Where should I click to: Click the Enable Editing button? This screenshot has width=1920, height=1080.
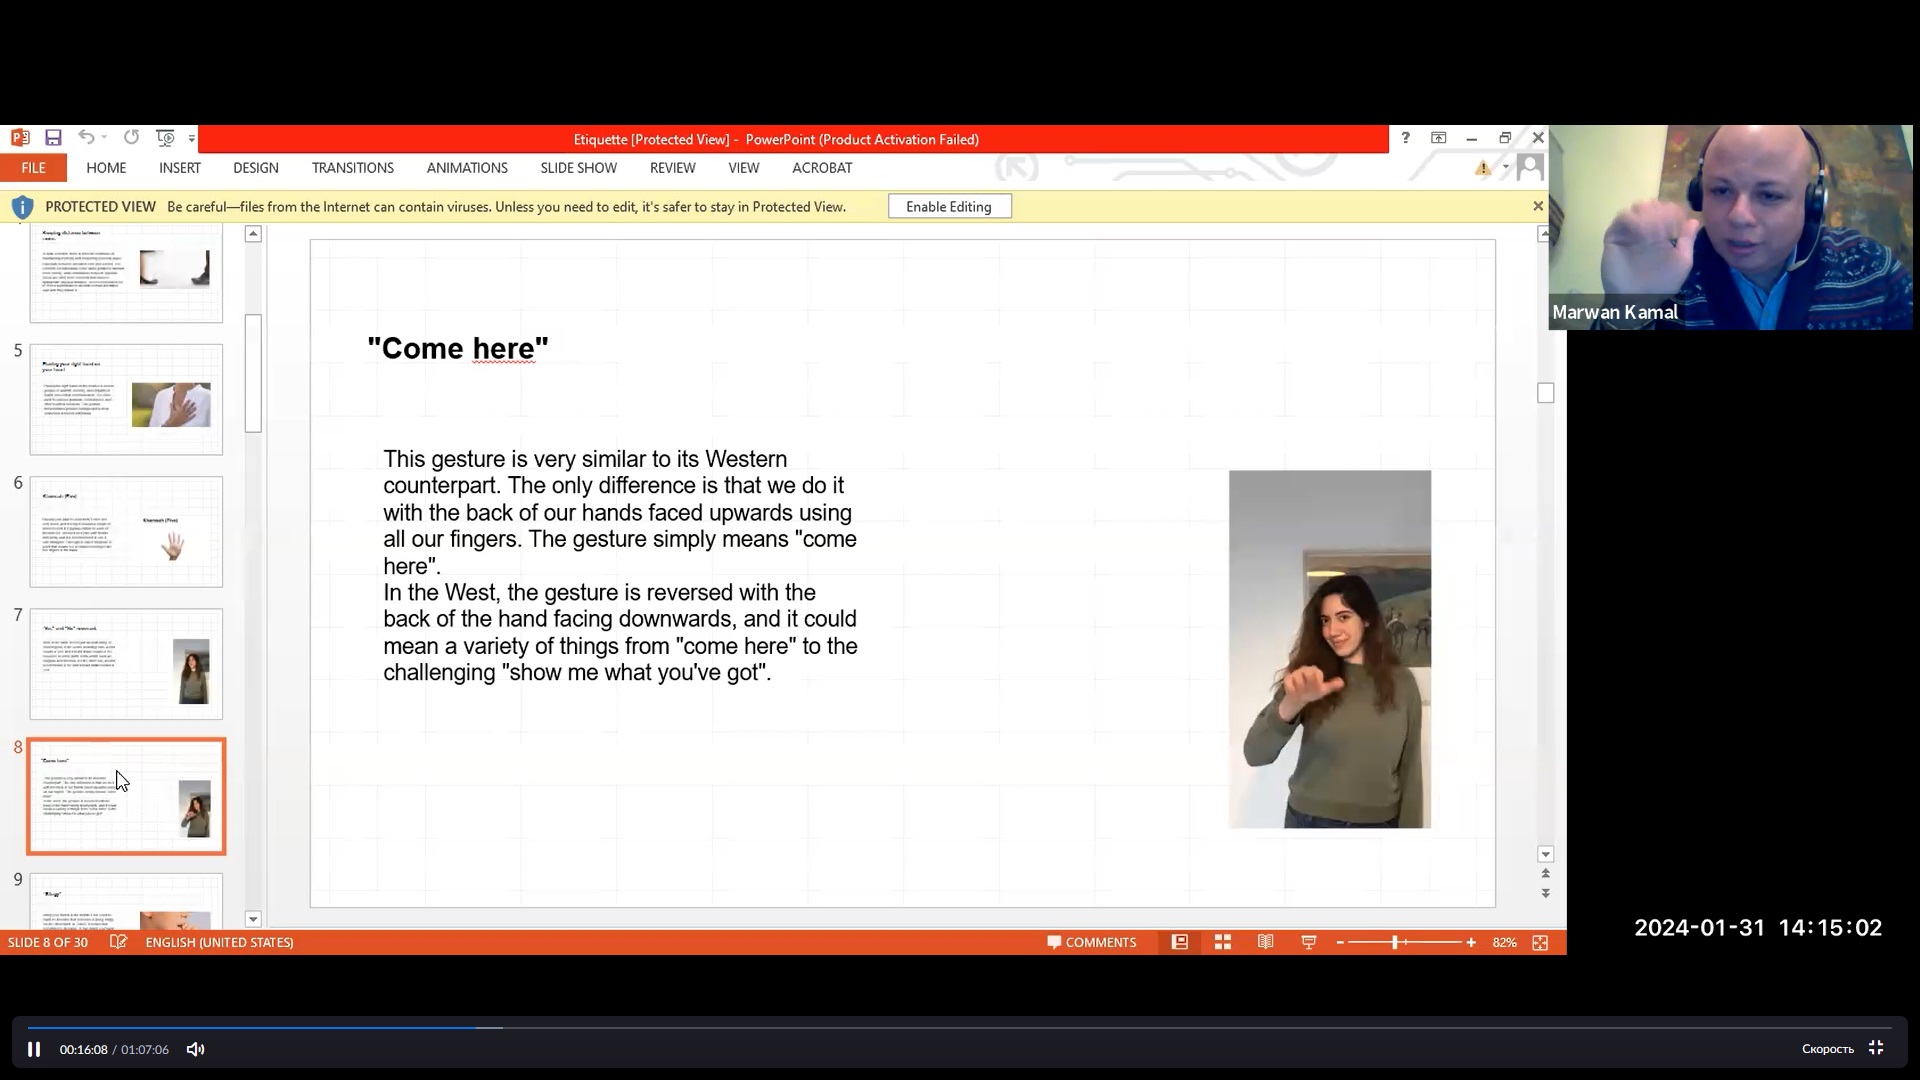pos(948,207)
